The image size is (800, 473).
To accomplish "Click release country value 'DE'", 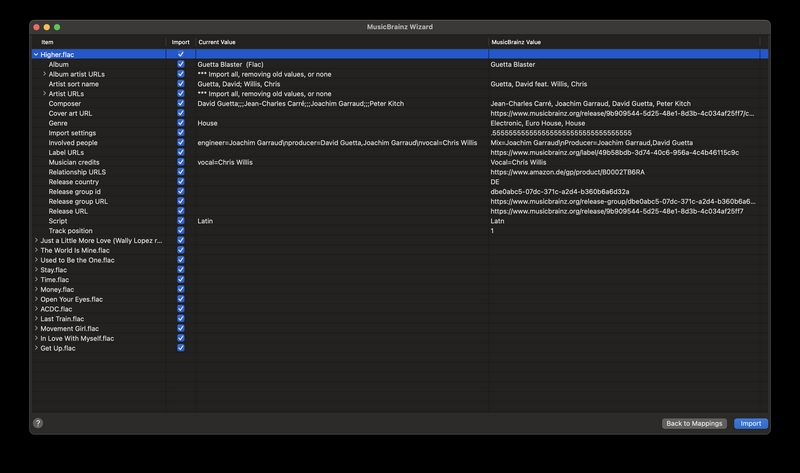I will tap(495, 182).
